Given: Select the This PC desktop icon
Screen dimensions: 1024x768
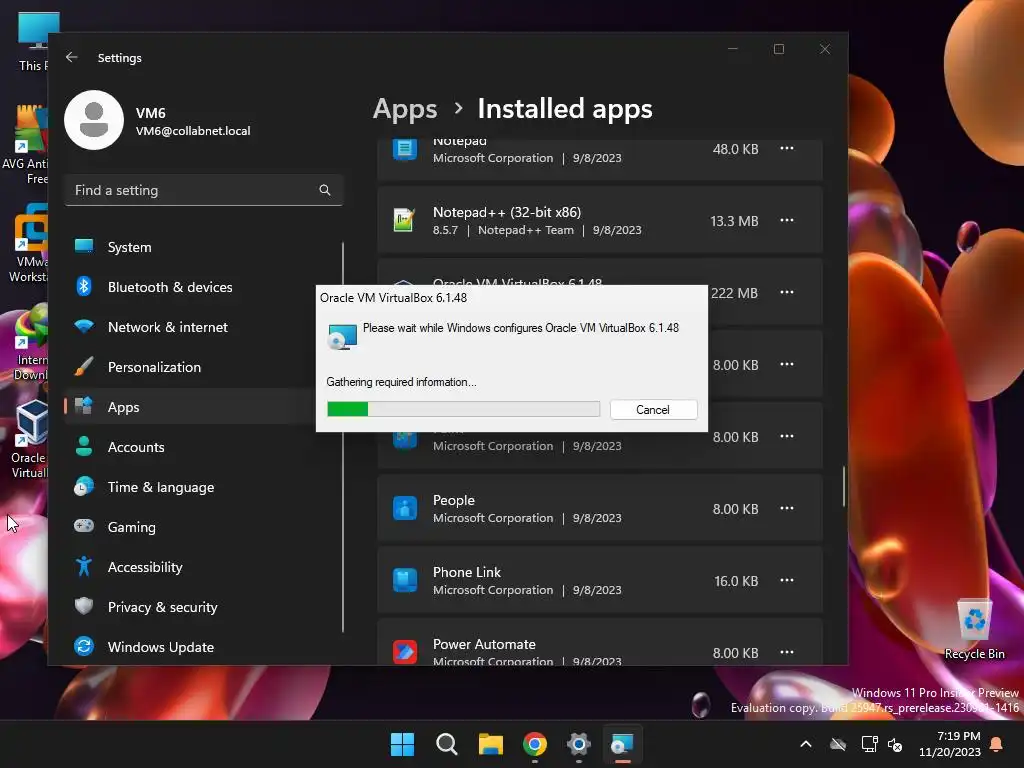Looking at the screenshot, I should tap(33, 42).
